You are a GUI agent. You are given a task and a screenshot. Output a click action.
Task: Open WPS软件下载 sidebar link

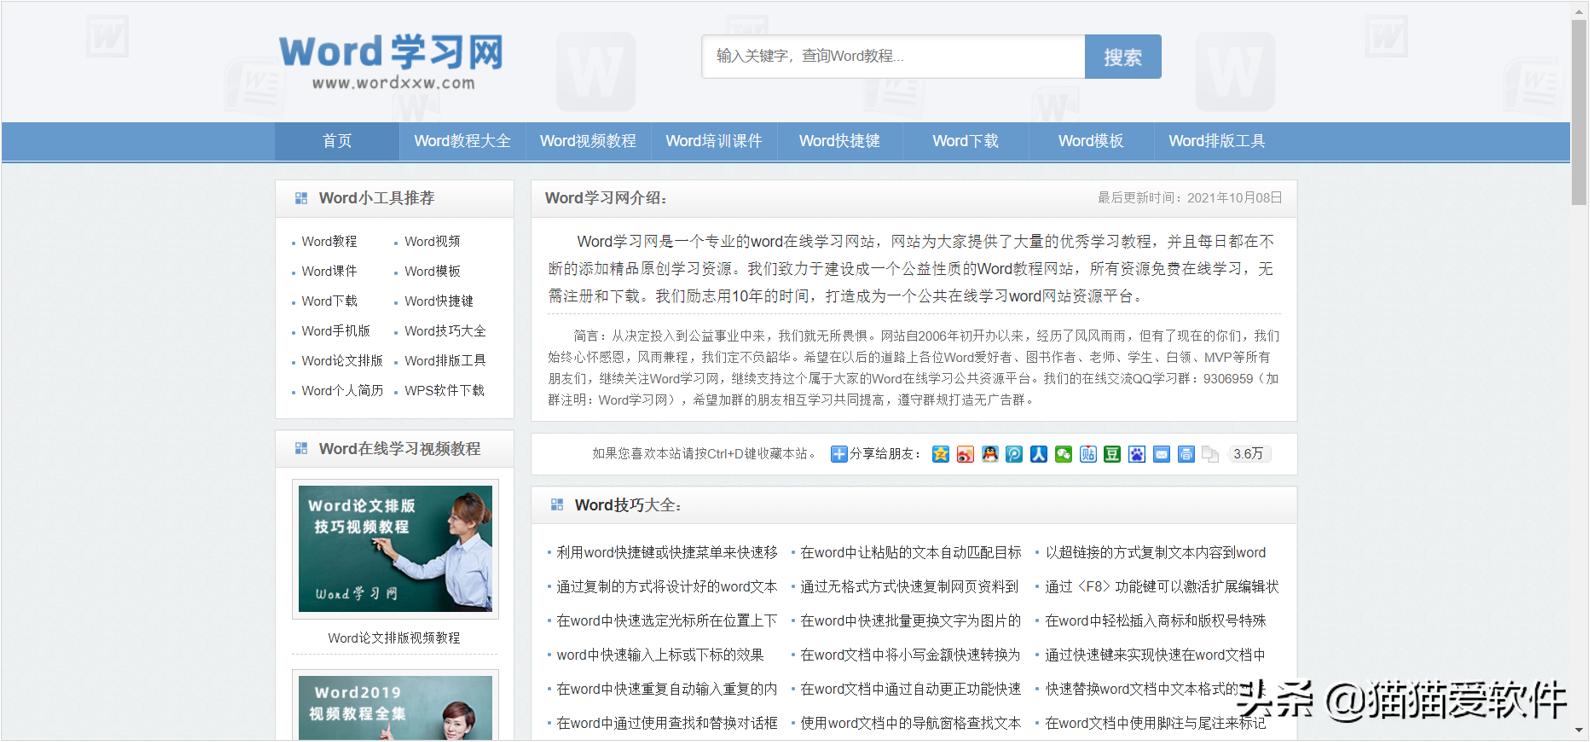[x=444, y=391]
